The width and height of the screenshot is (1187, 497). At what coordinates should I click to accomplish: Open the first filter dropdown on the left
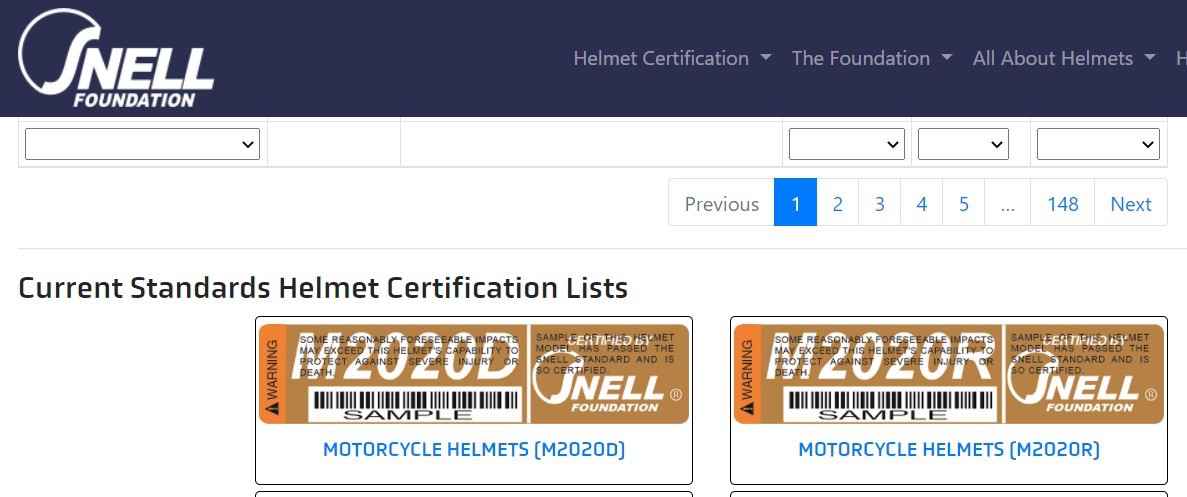(x=142, y=144)
